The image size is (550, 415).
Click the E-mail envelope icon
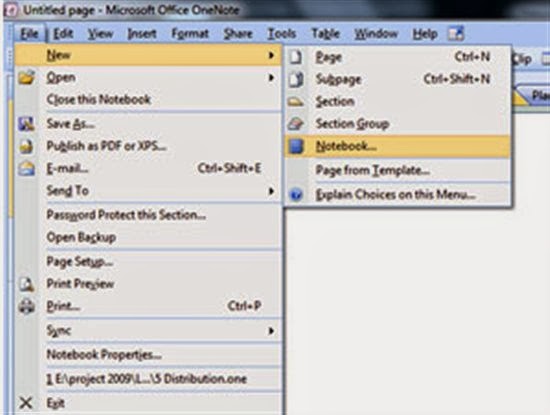(27, 169)
